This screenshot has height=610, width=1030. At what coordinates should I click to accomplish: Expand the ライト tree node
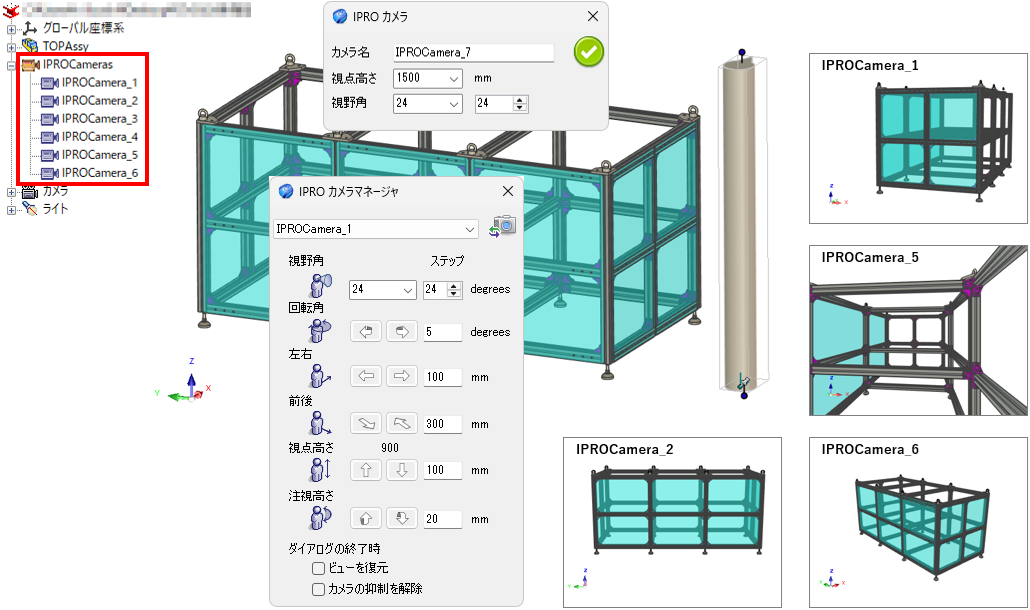click(x=11, y=210)
